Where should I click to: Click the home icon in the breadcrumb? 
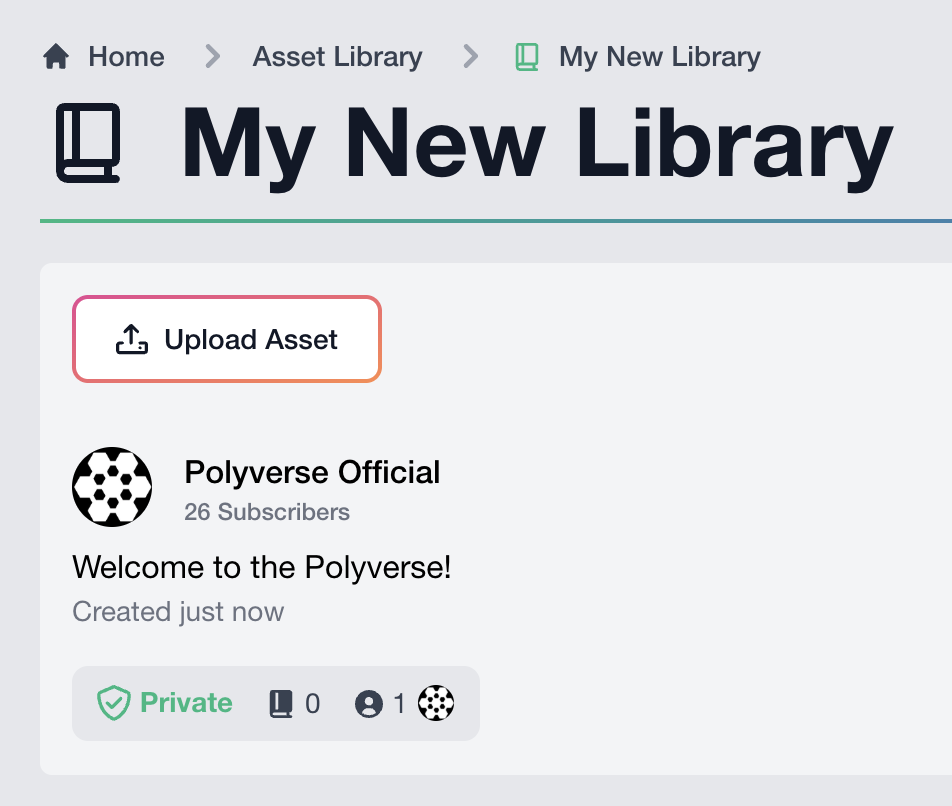(x=55, y=56)
